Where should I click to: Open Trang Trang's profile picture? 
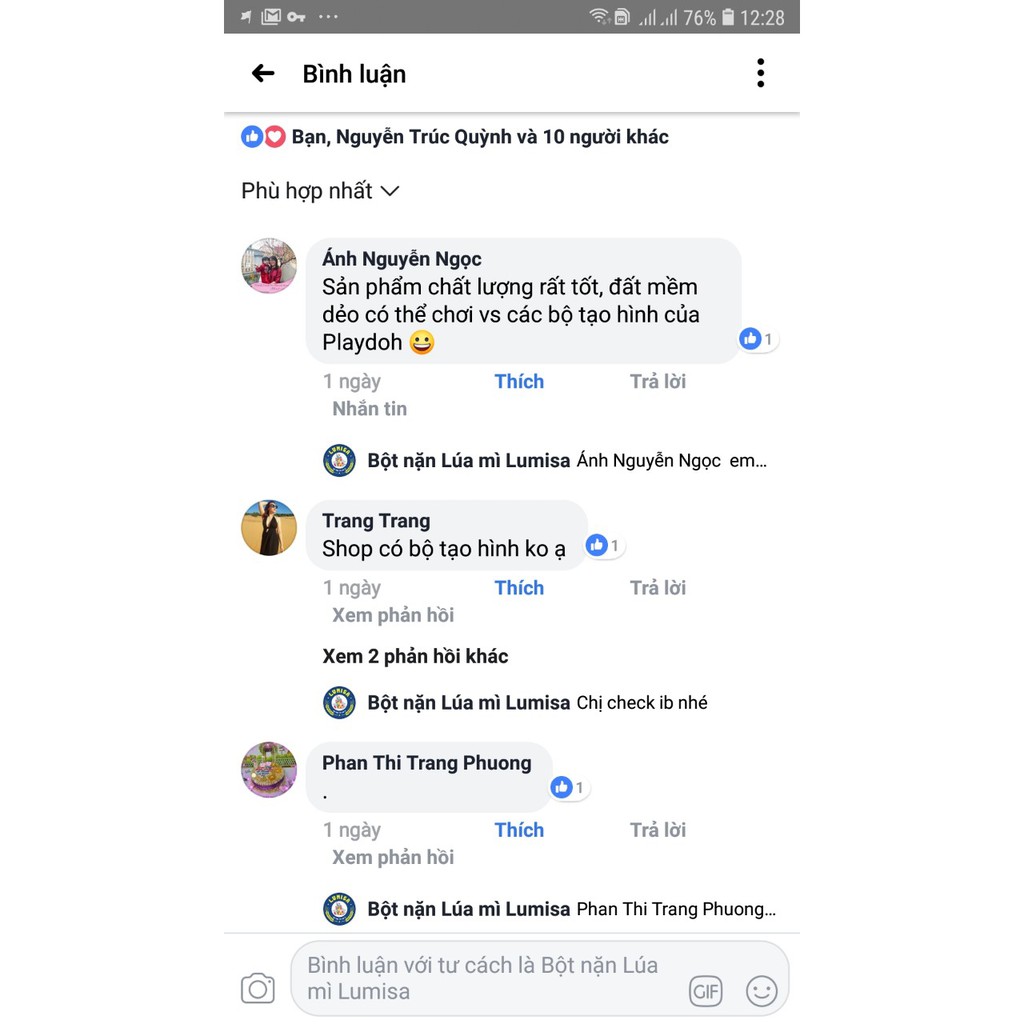[269, 528]
